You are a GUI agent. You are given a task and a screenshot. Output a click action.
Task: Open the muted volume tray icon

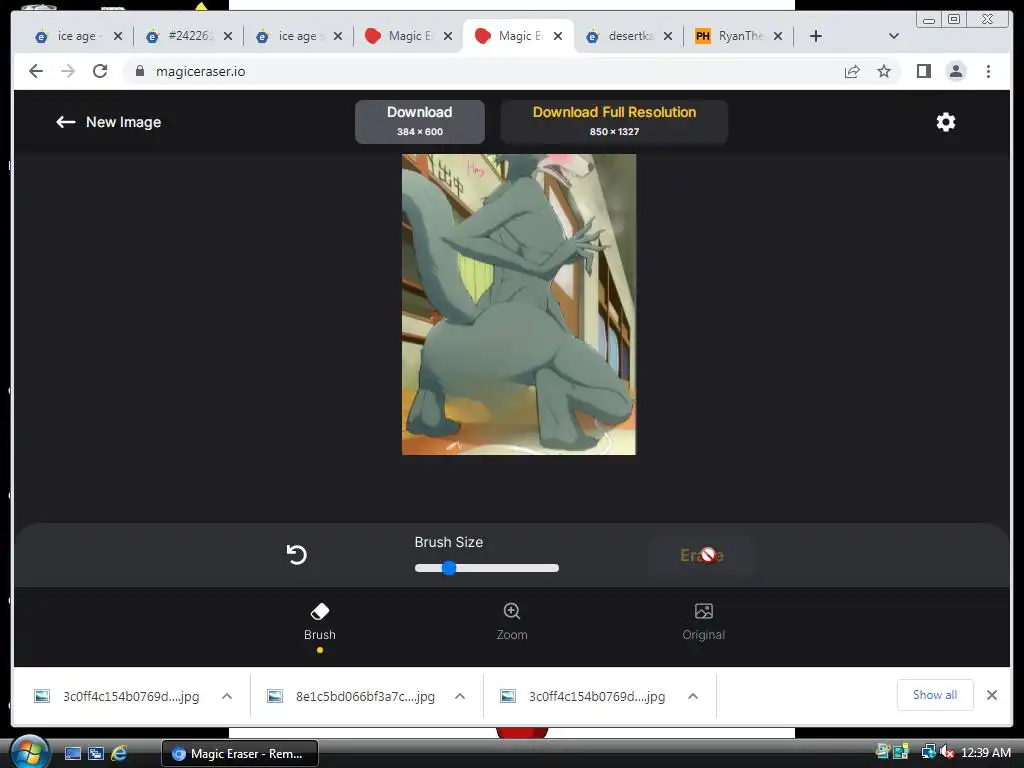click(948, 752)
